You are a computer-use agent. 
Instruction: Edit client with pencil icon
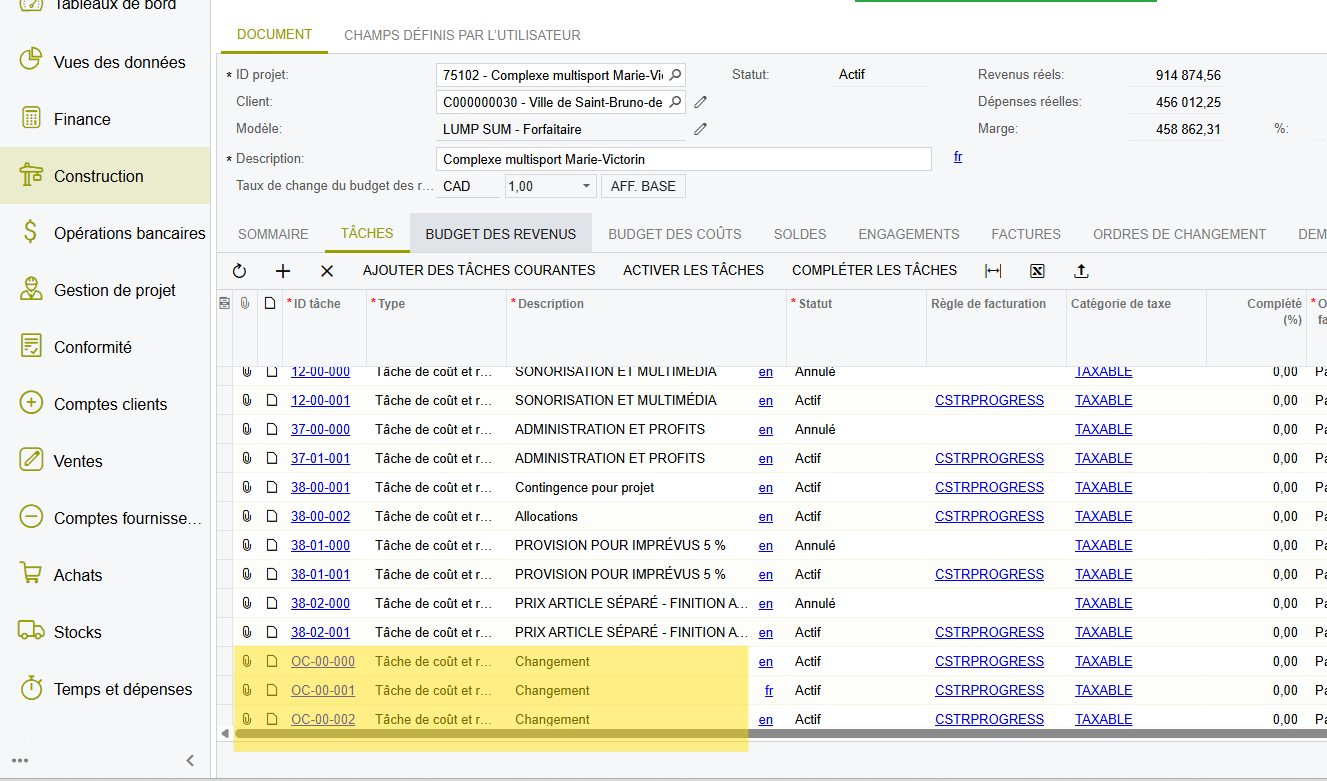click(x=701, y=102)
